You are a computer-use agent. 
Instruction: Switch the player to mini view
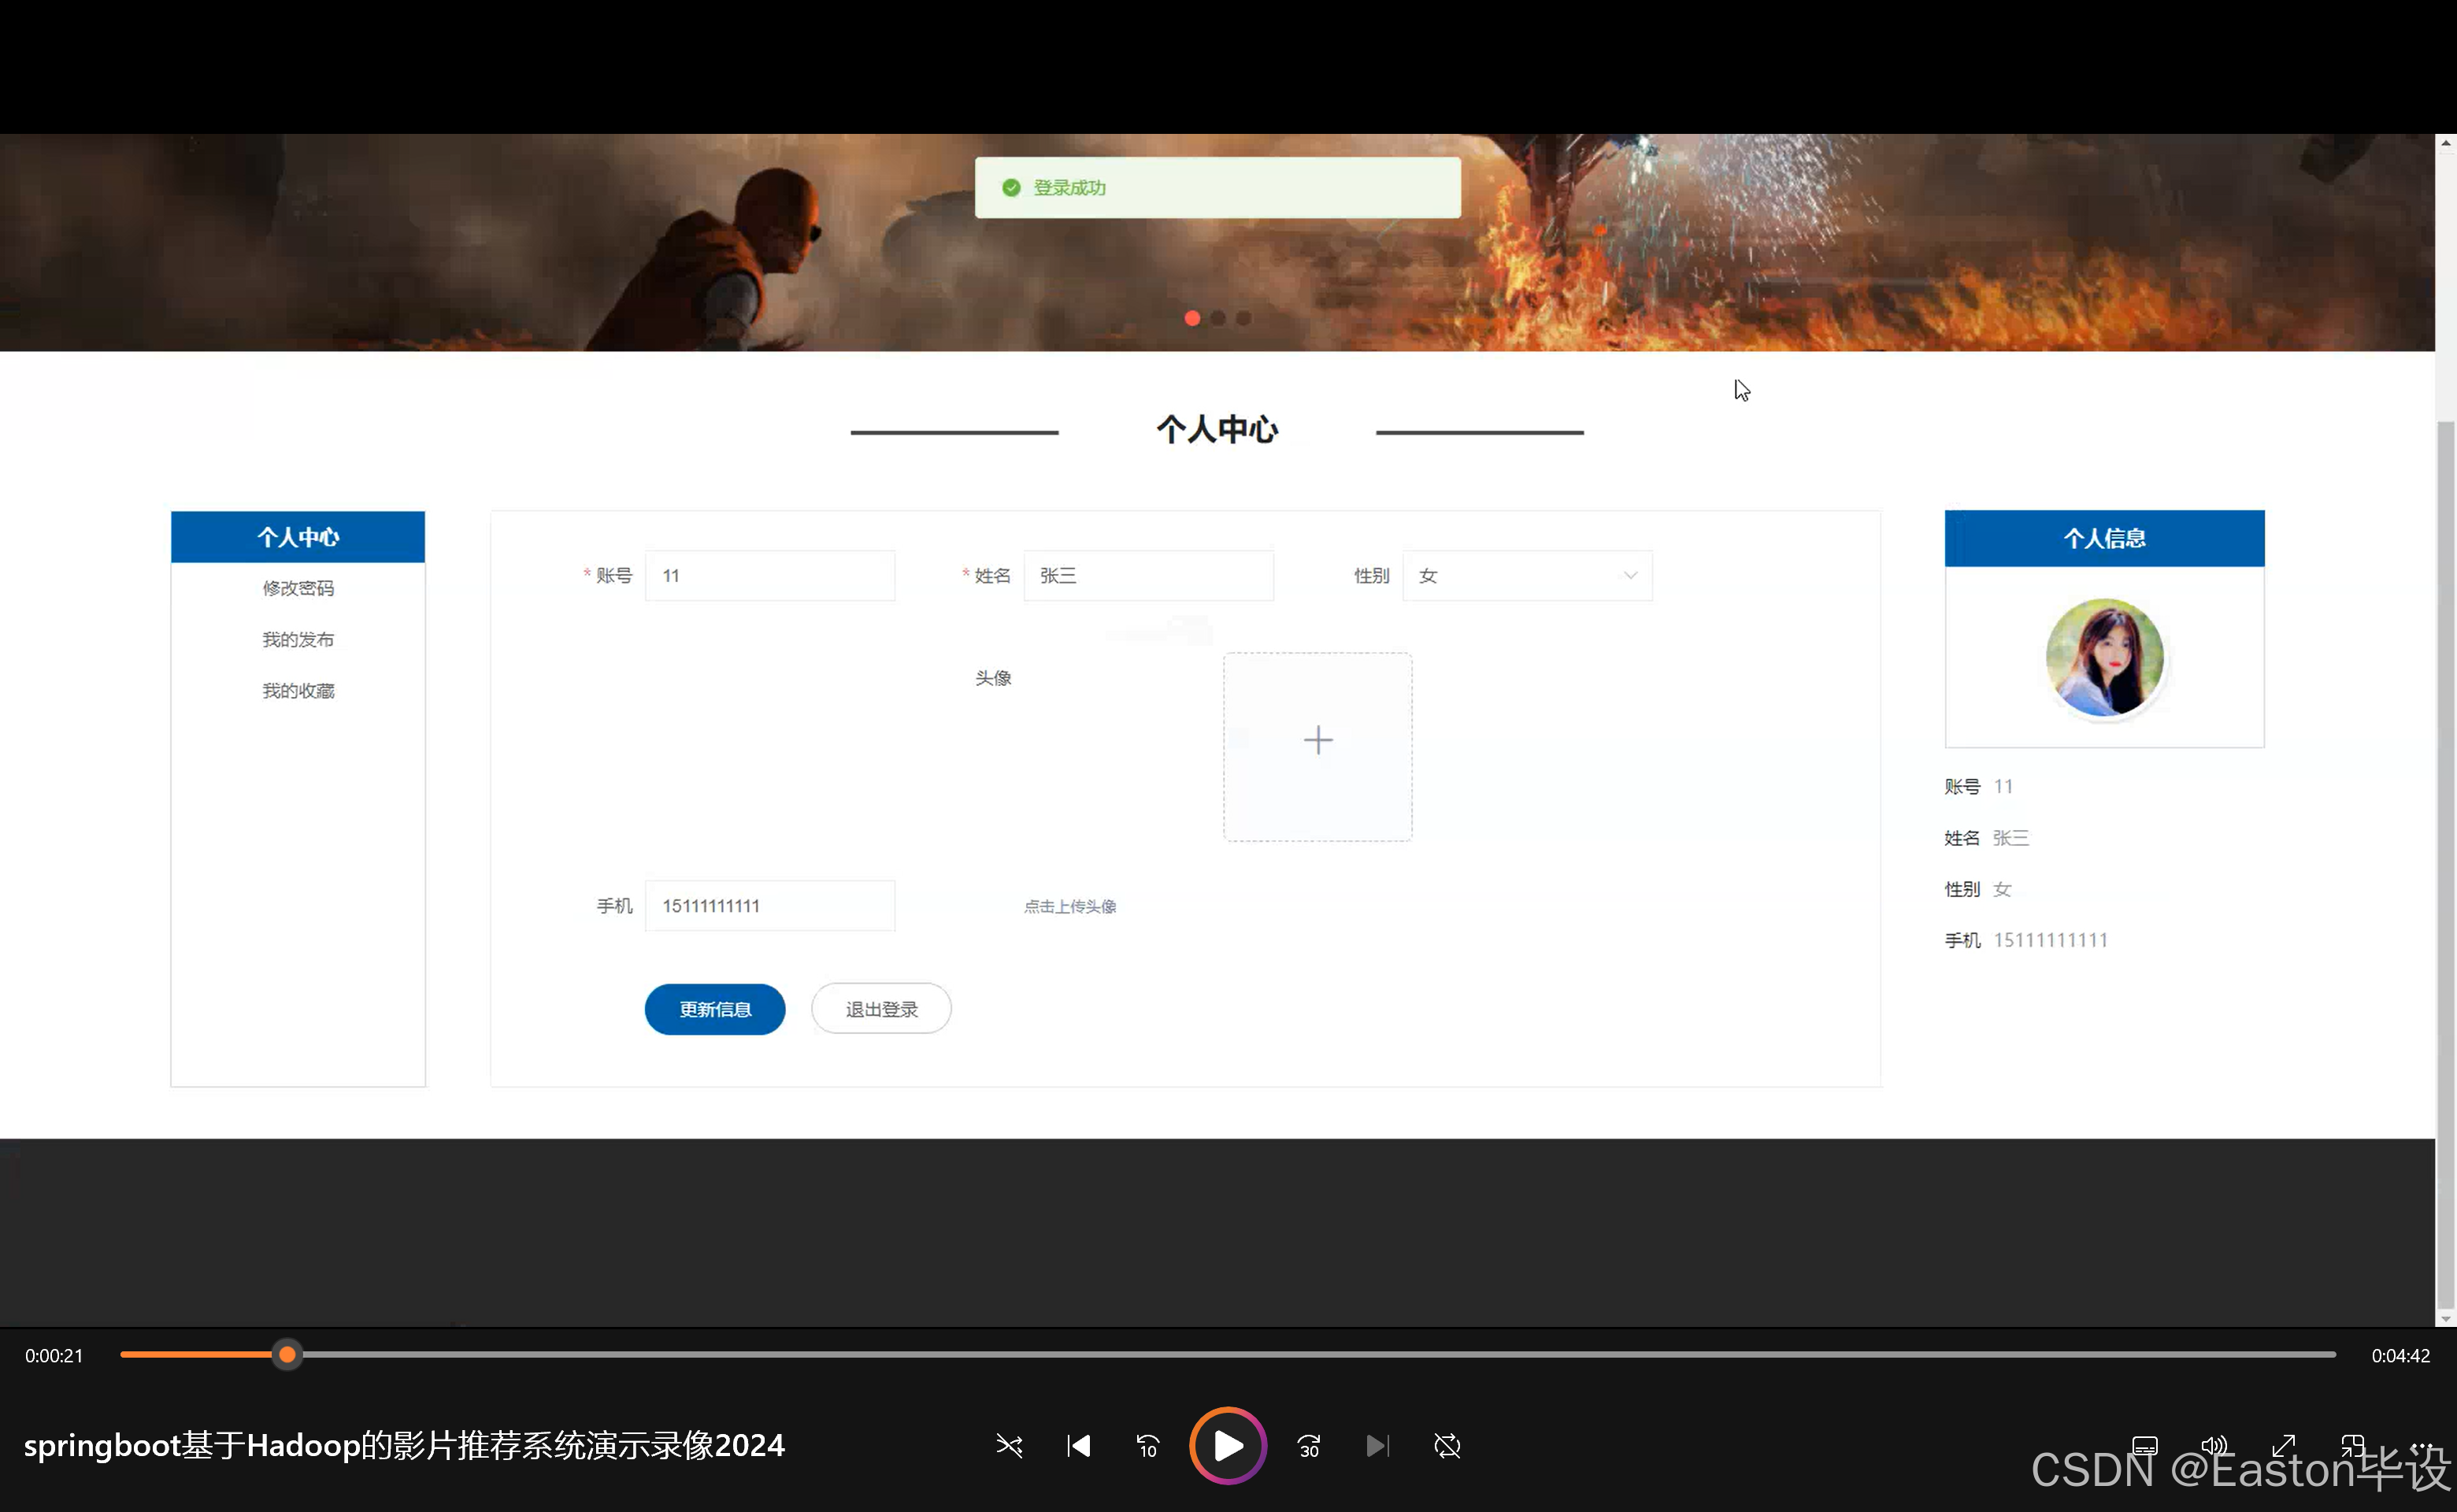2352,1446
